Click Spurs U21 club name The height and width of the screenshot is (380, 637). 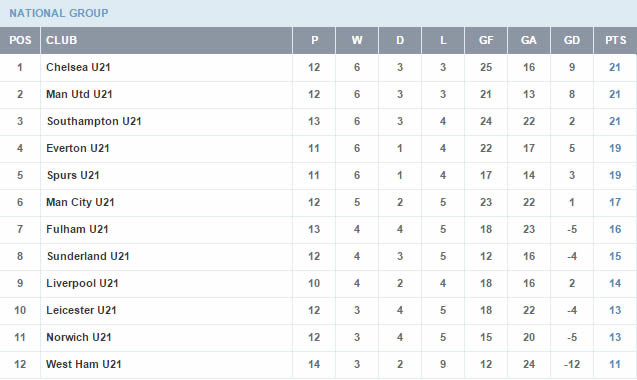coord(73,176)
